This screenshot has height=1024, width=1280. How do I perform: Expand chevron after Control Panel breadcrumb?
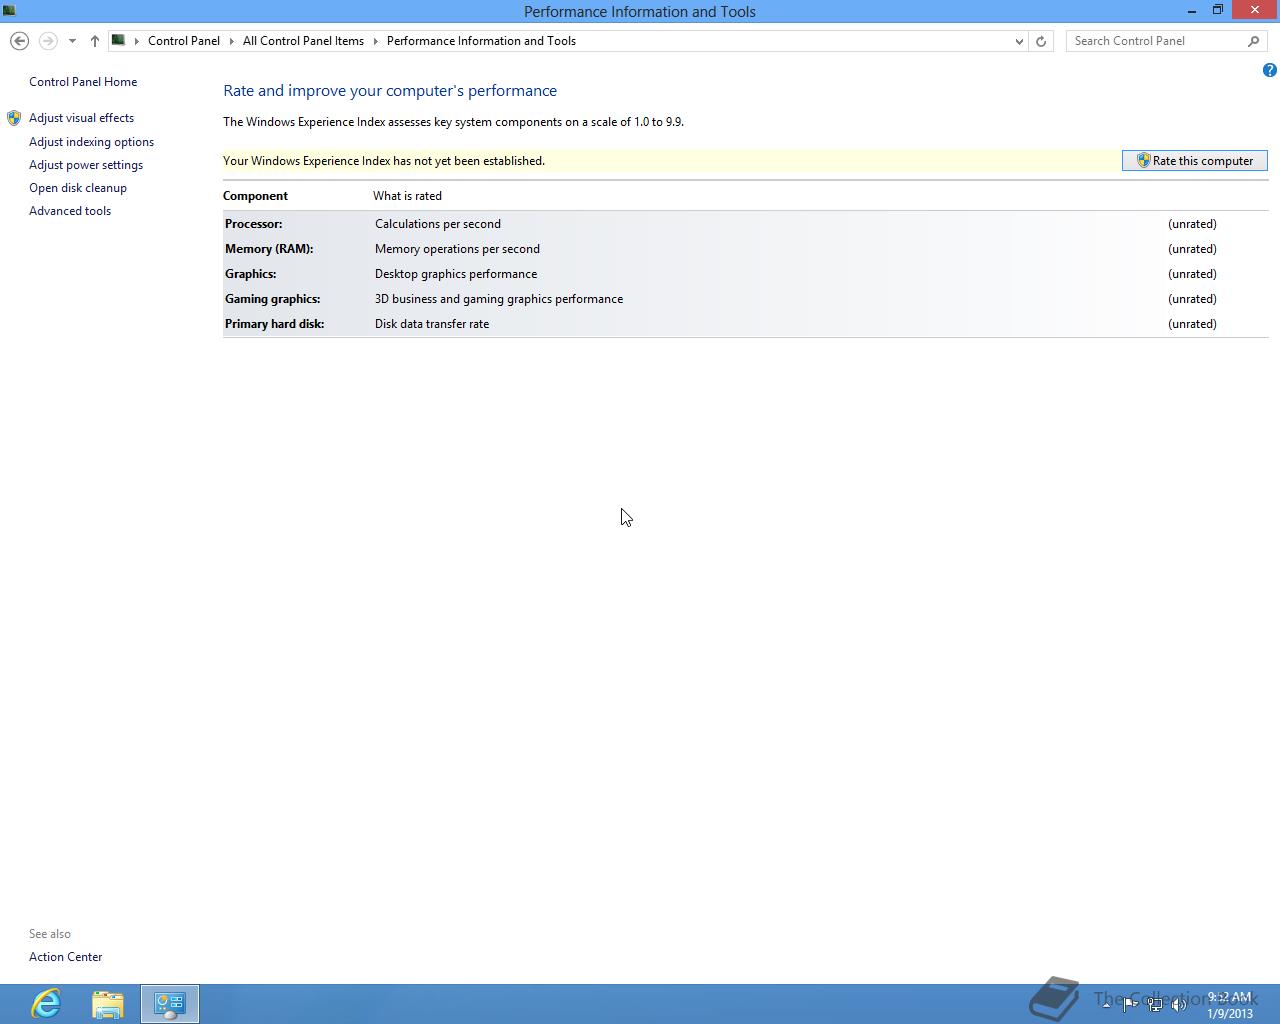coord(232,41)
